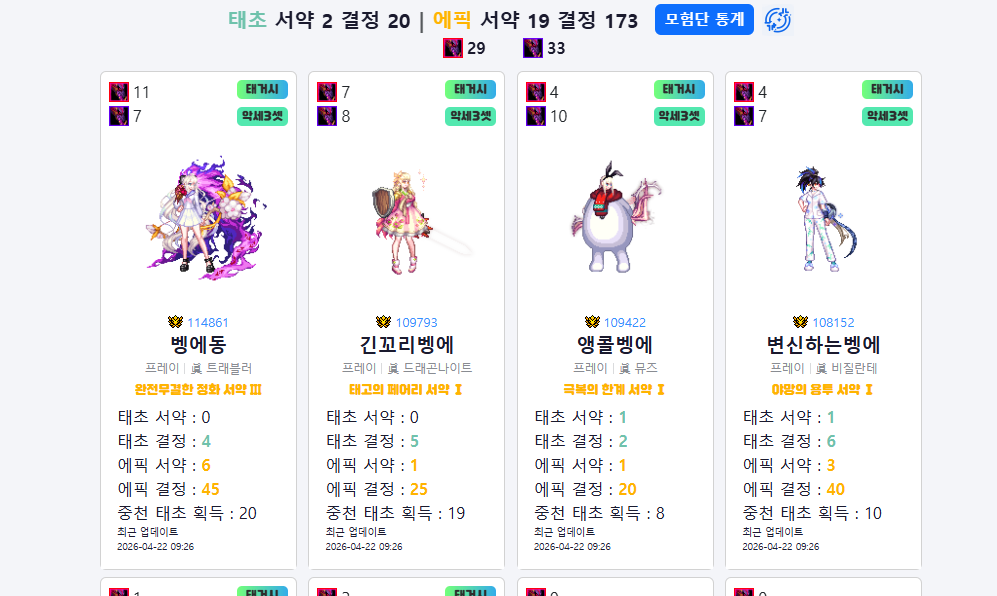This screenshot has height=596, width=997.
Task: Click 야망의 용투 서약 Ⅰ label
Action: pyautogui.click(x=823, y=389)
